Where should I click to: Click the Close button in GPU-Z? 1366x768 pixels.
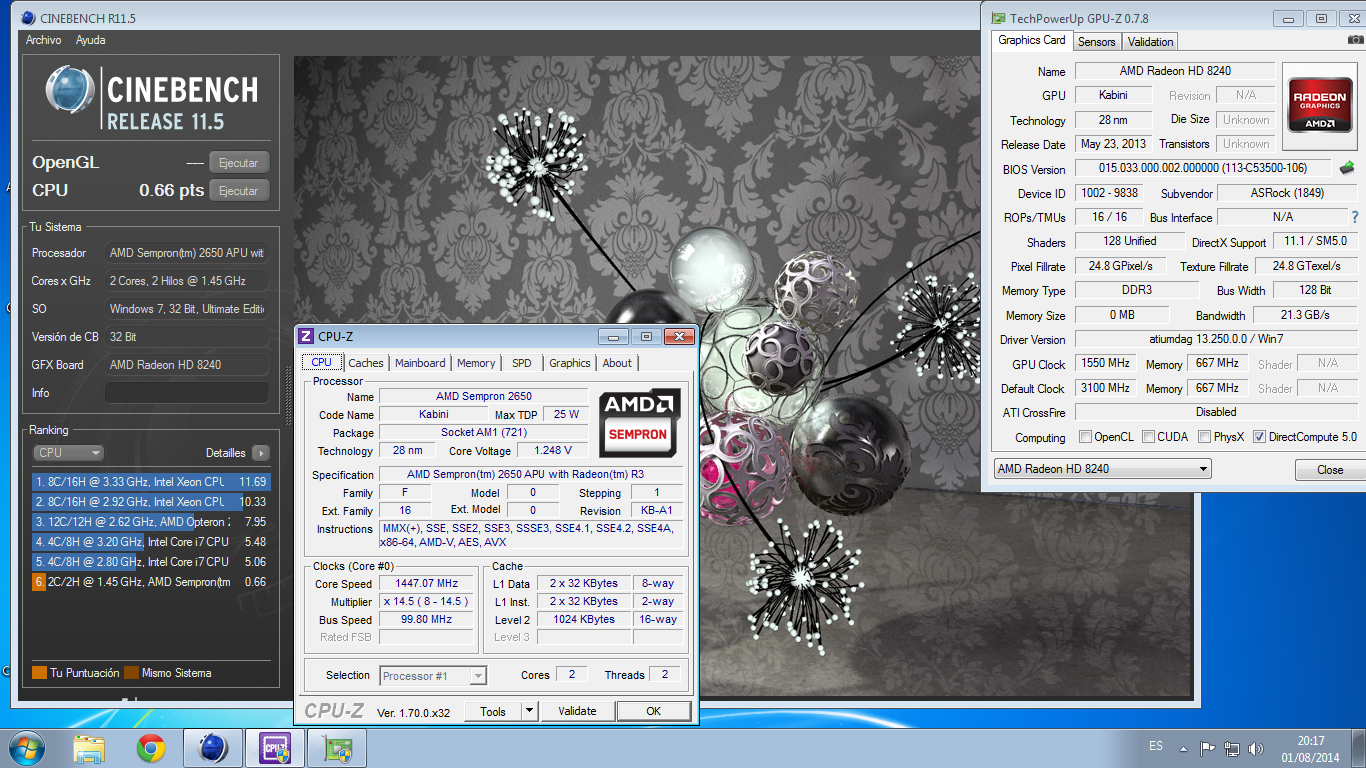1329,470
